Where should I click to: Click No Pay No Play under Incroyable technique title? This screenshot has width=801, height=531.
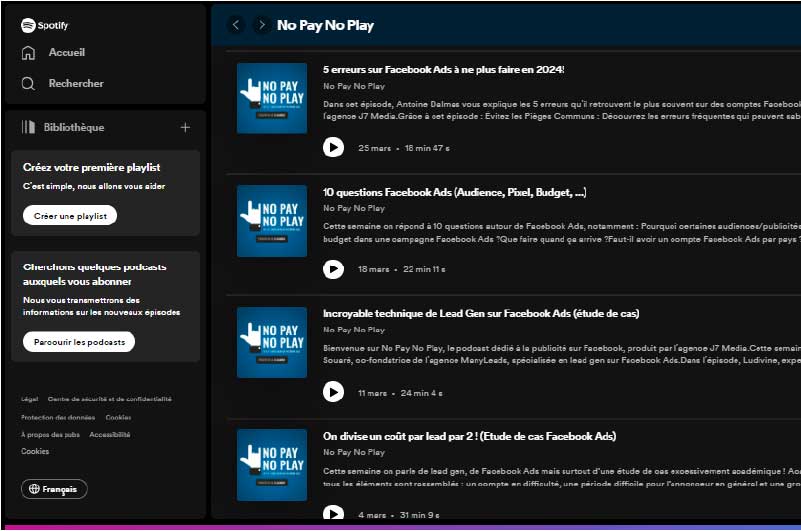coord(354,330)
